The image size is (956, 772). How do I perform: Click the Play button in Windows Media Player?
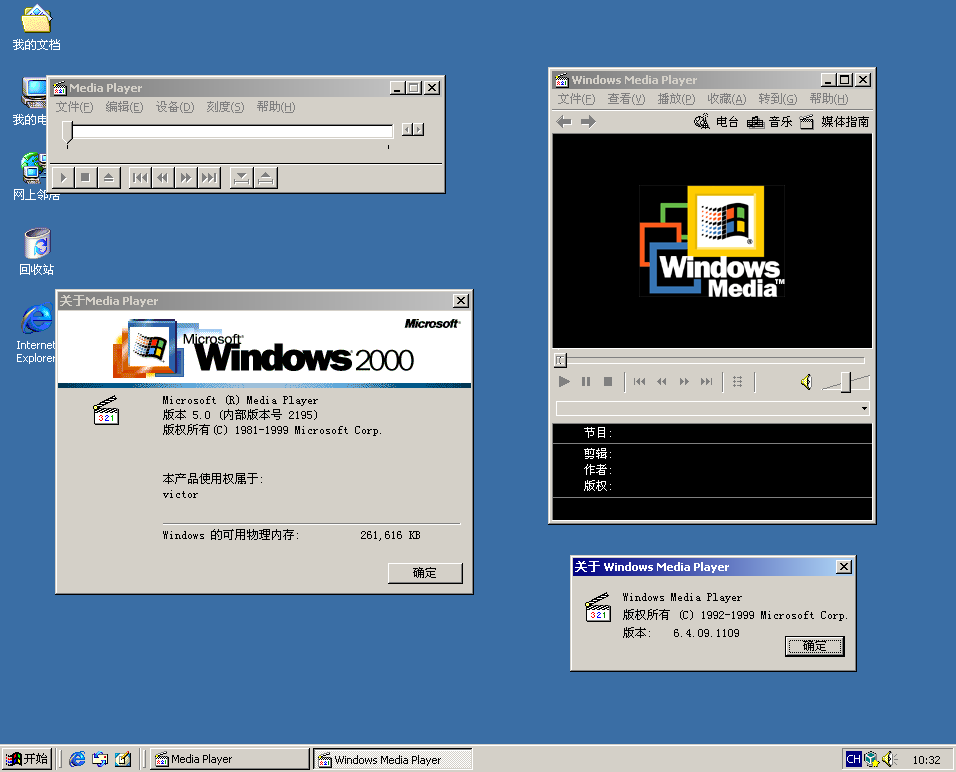coord(563,381)
